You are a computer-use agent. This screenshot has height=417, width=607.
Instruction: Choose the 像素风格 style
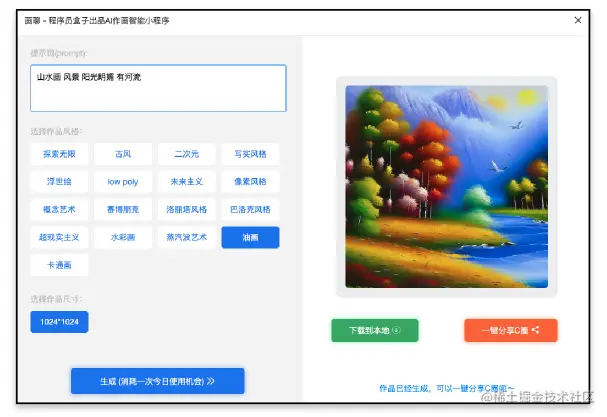[250, 182]
